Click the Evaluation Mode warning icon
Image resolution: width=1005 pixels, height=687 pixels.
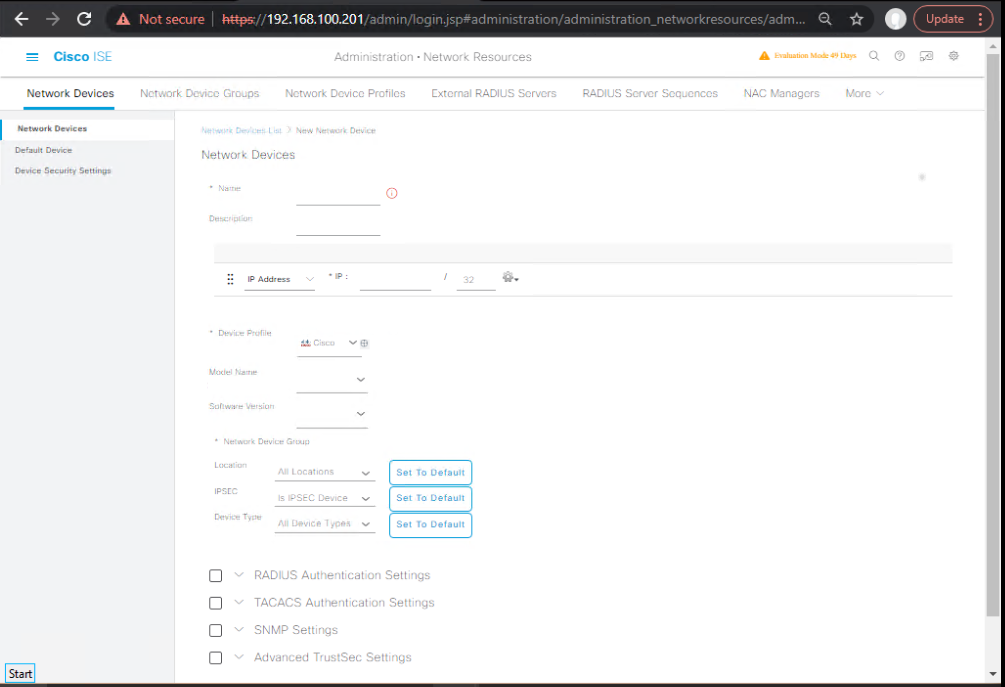[764, 56]
